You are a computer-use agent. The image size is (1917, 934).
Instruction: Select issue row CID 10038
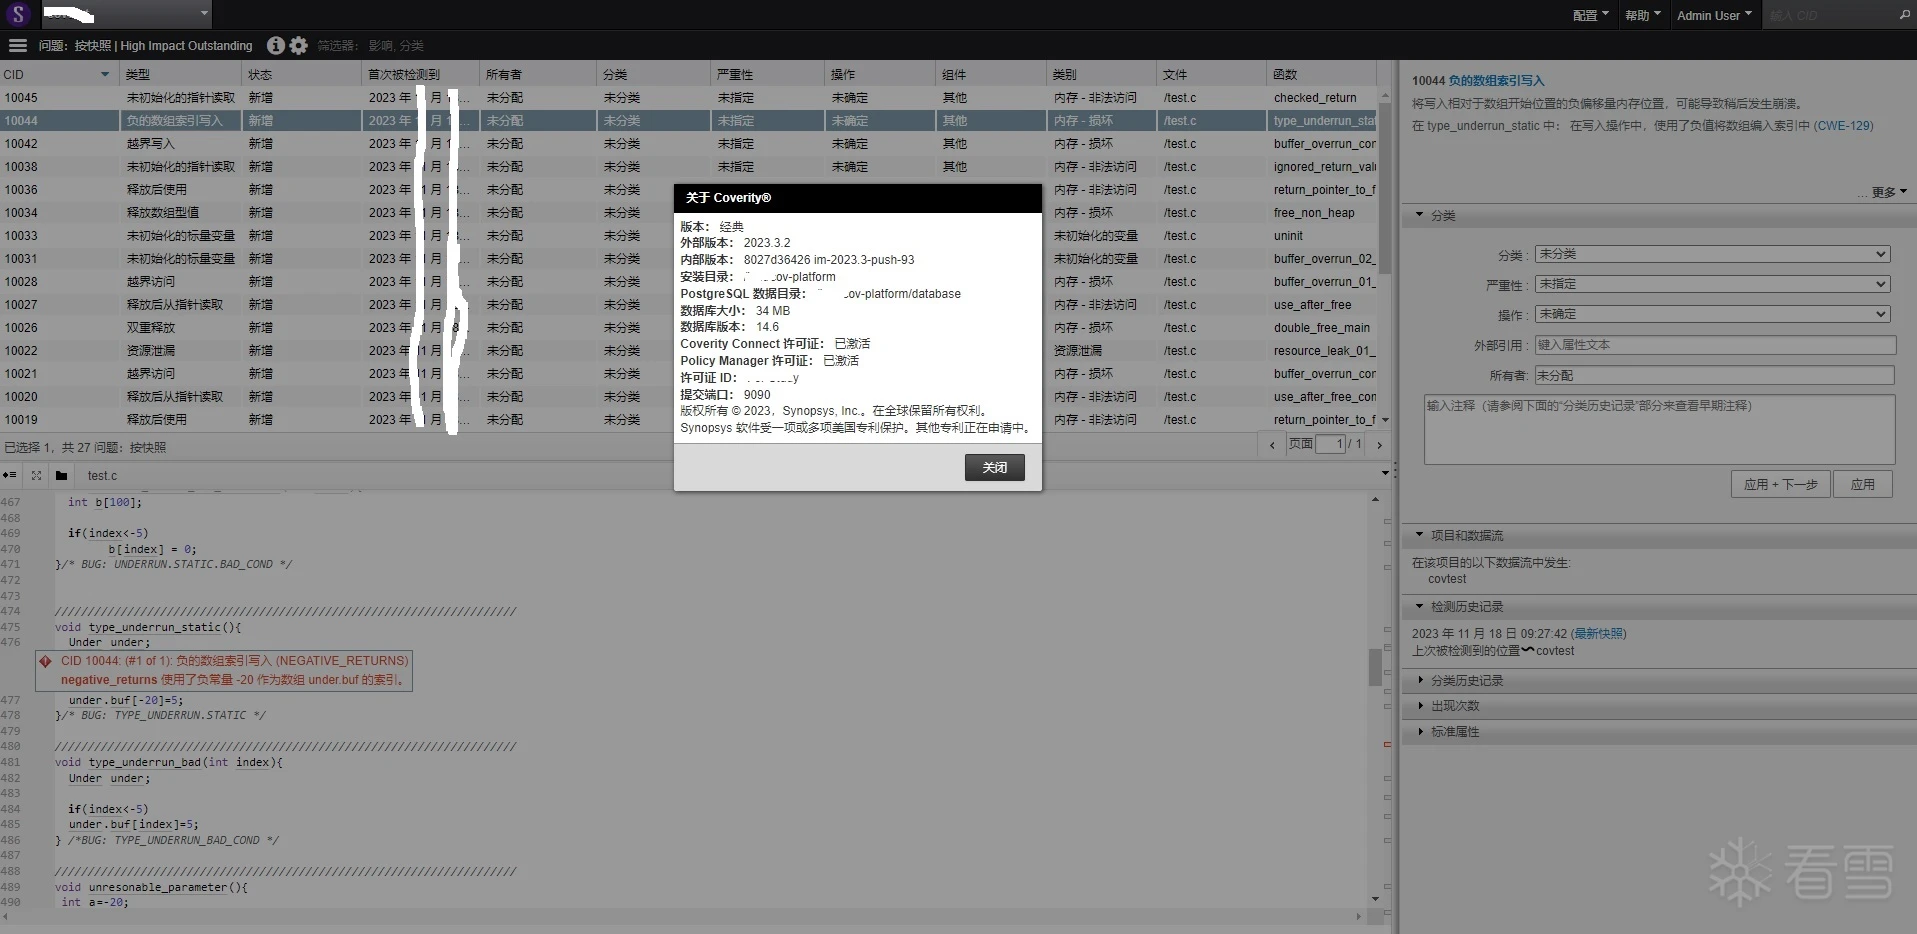[688, 167]
